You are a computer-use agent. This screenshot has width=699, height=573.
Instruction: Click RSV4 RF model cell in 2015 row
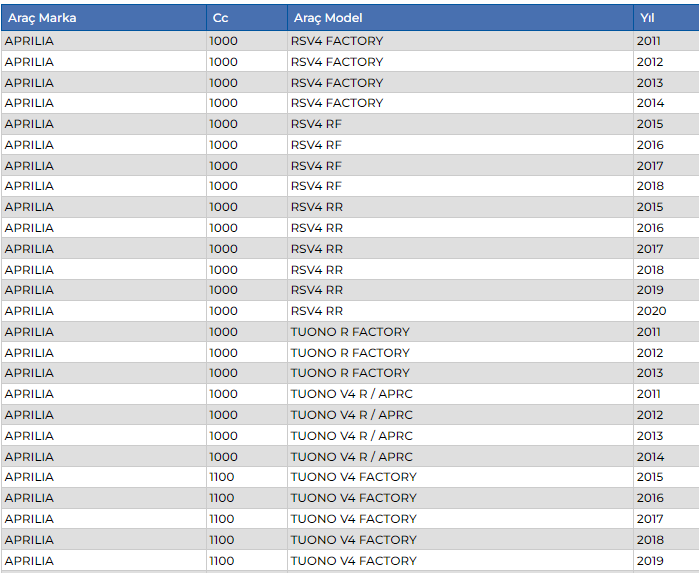pyautogui.click(x=316, y=124)
